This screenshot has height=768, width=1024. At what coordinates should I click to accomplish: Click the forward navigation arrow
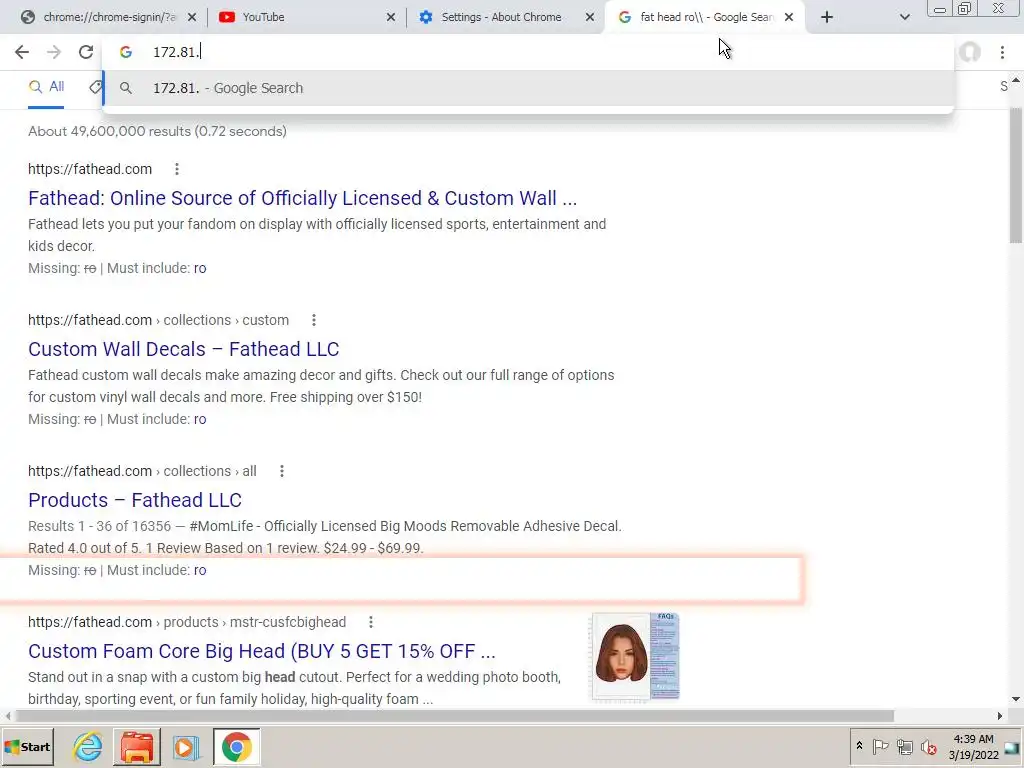(54, 52)
